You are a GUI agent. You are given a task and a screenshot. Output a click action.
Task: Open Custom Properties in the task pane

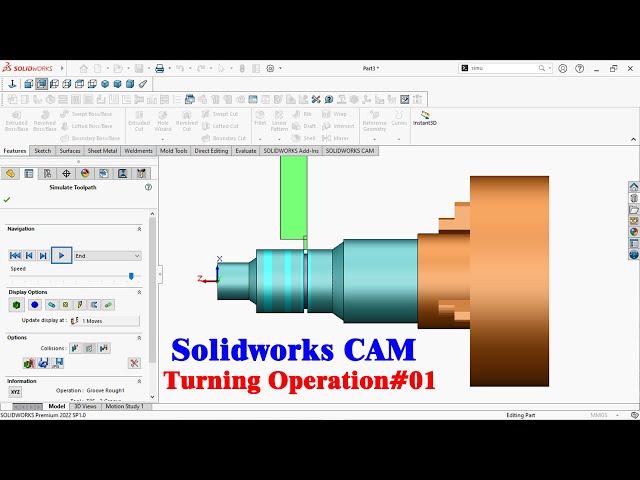click(x=634, y=243)
